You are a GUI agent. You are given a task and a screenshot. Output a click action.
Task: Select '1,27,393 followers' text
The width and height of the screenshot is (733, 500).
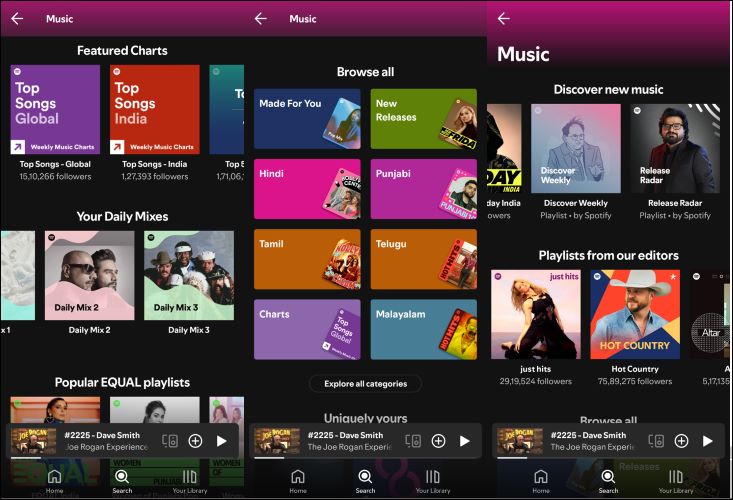tap(155, 177)
